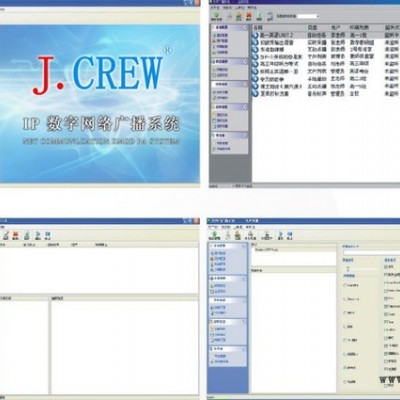Image resolution: width=400 pixels, height=400 pixels.
Task: Collapse the bottom sidebar panel in bottom-right window
Action: click(x=244, y=349)
